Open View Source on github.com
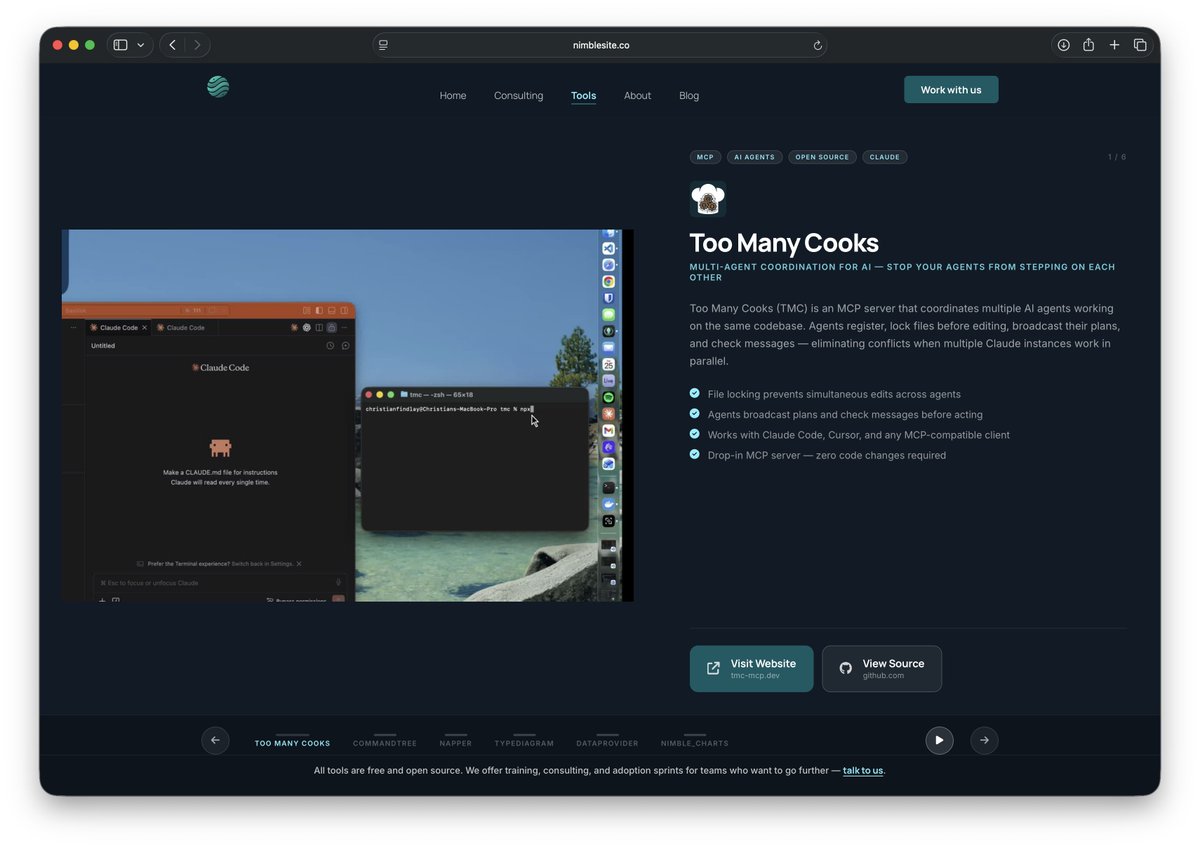 pyautogui.click(x=882, y=669)
